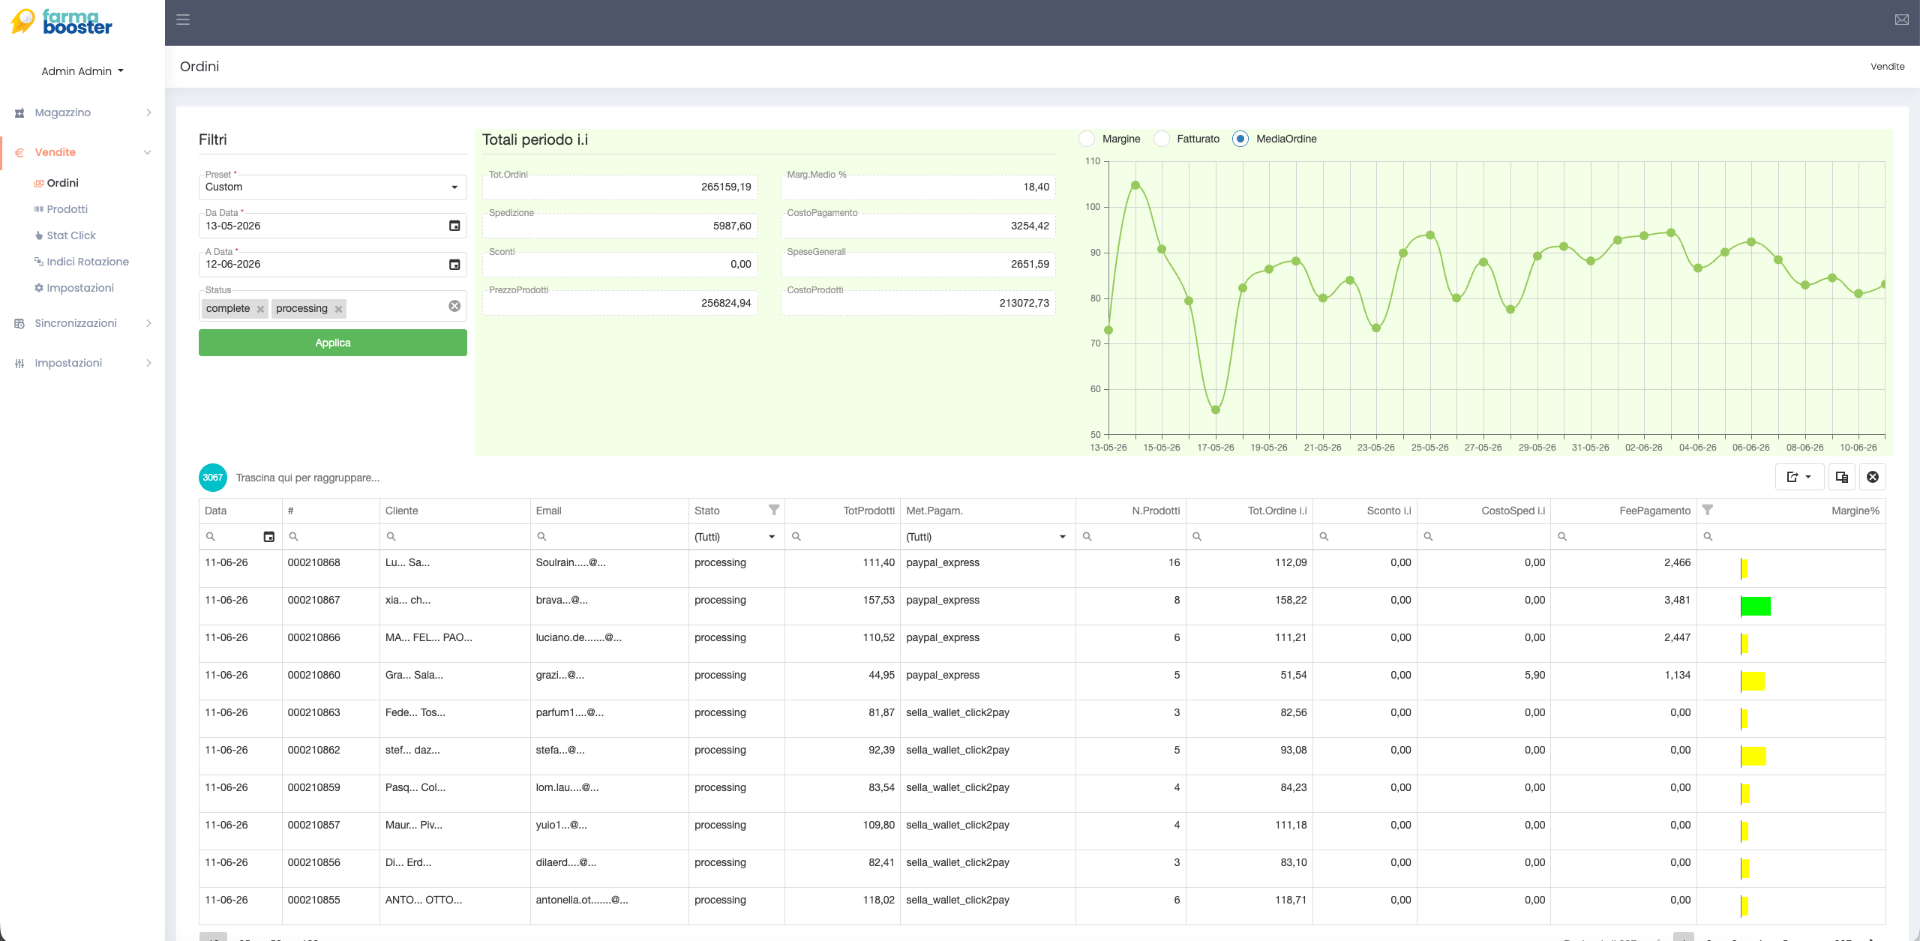This screenshot has height=941, width=1920.
Task: Select the MediaOrdine radio button
Action: point(1240,139)
